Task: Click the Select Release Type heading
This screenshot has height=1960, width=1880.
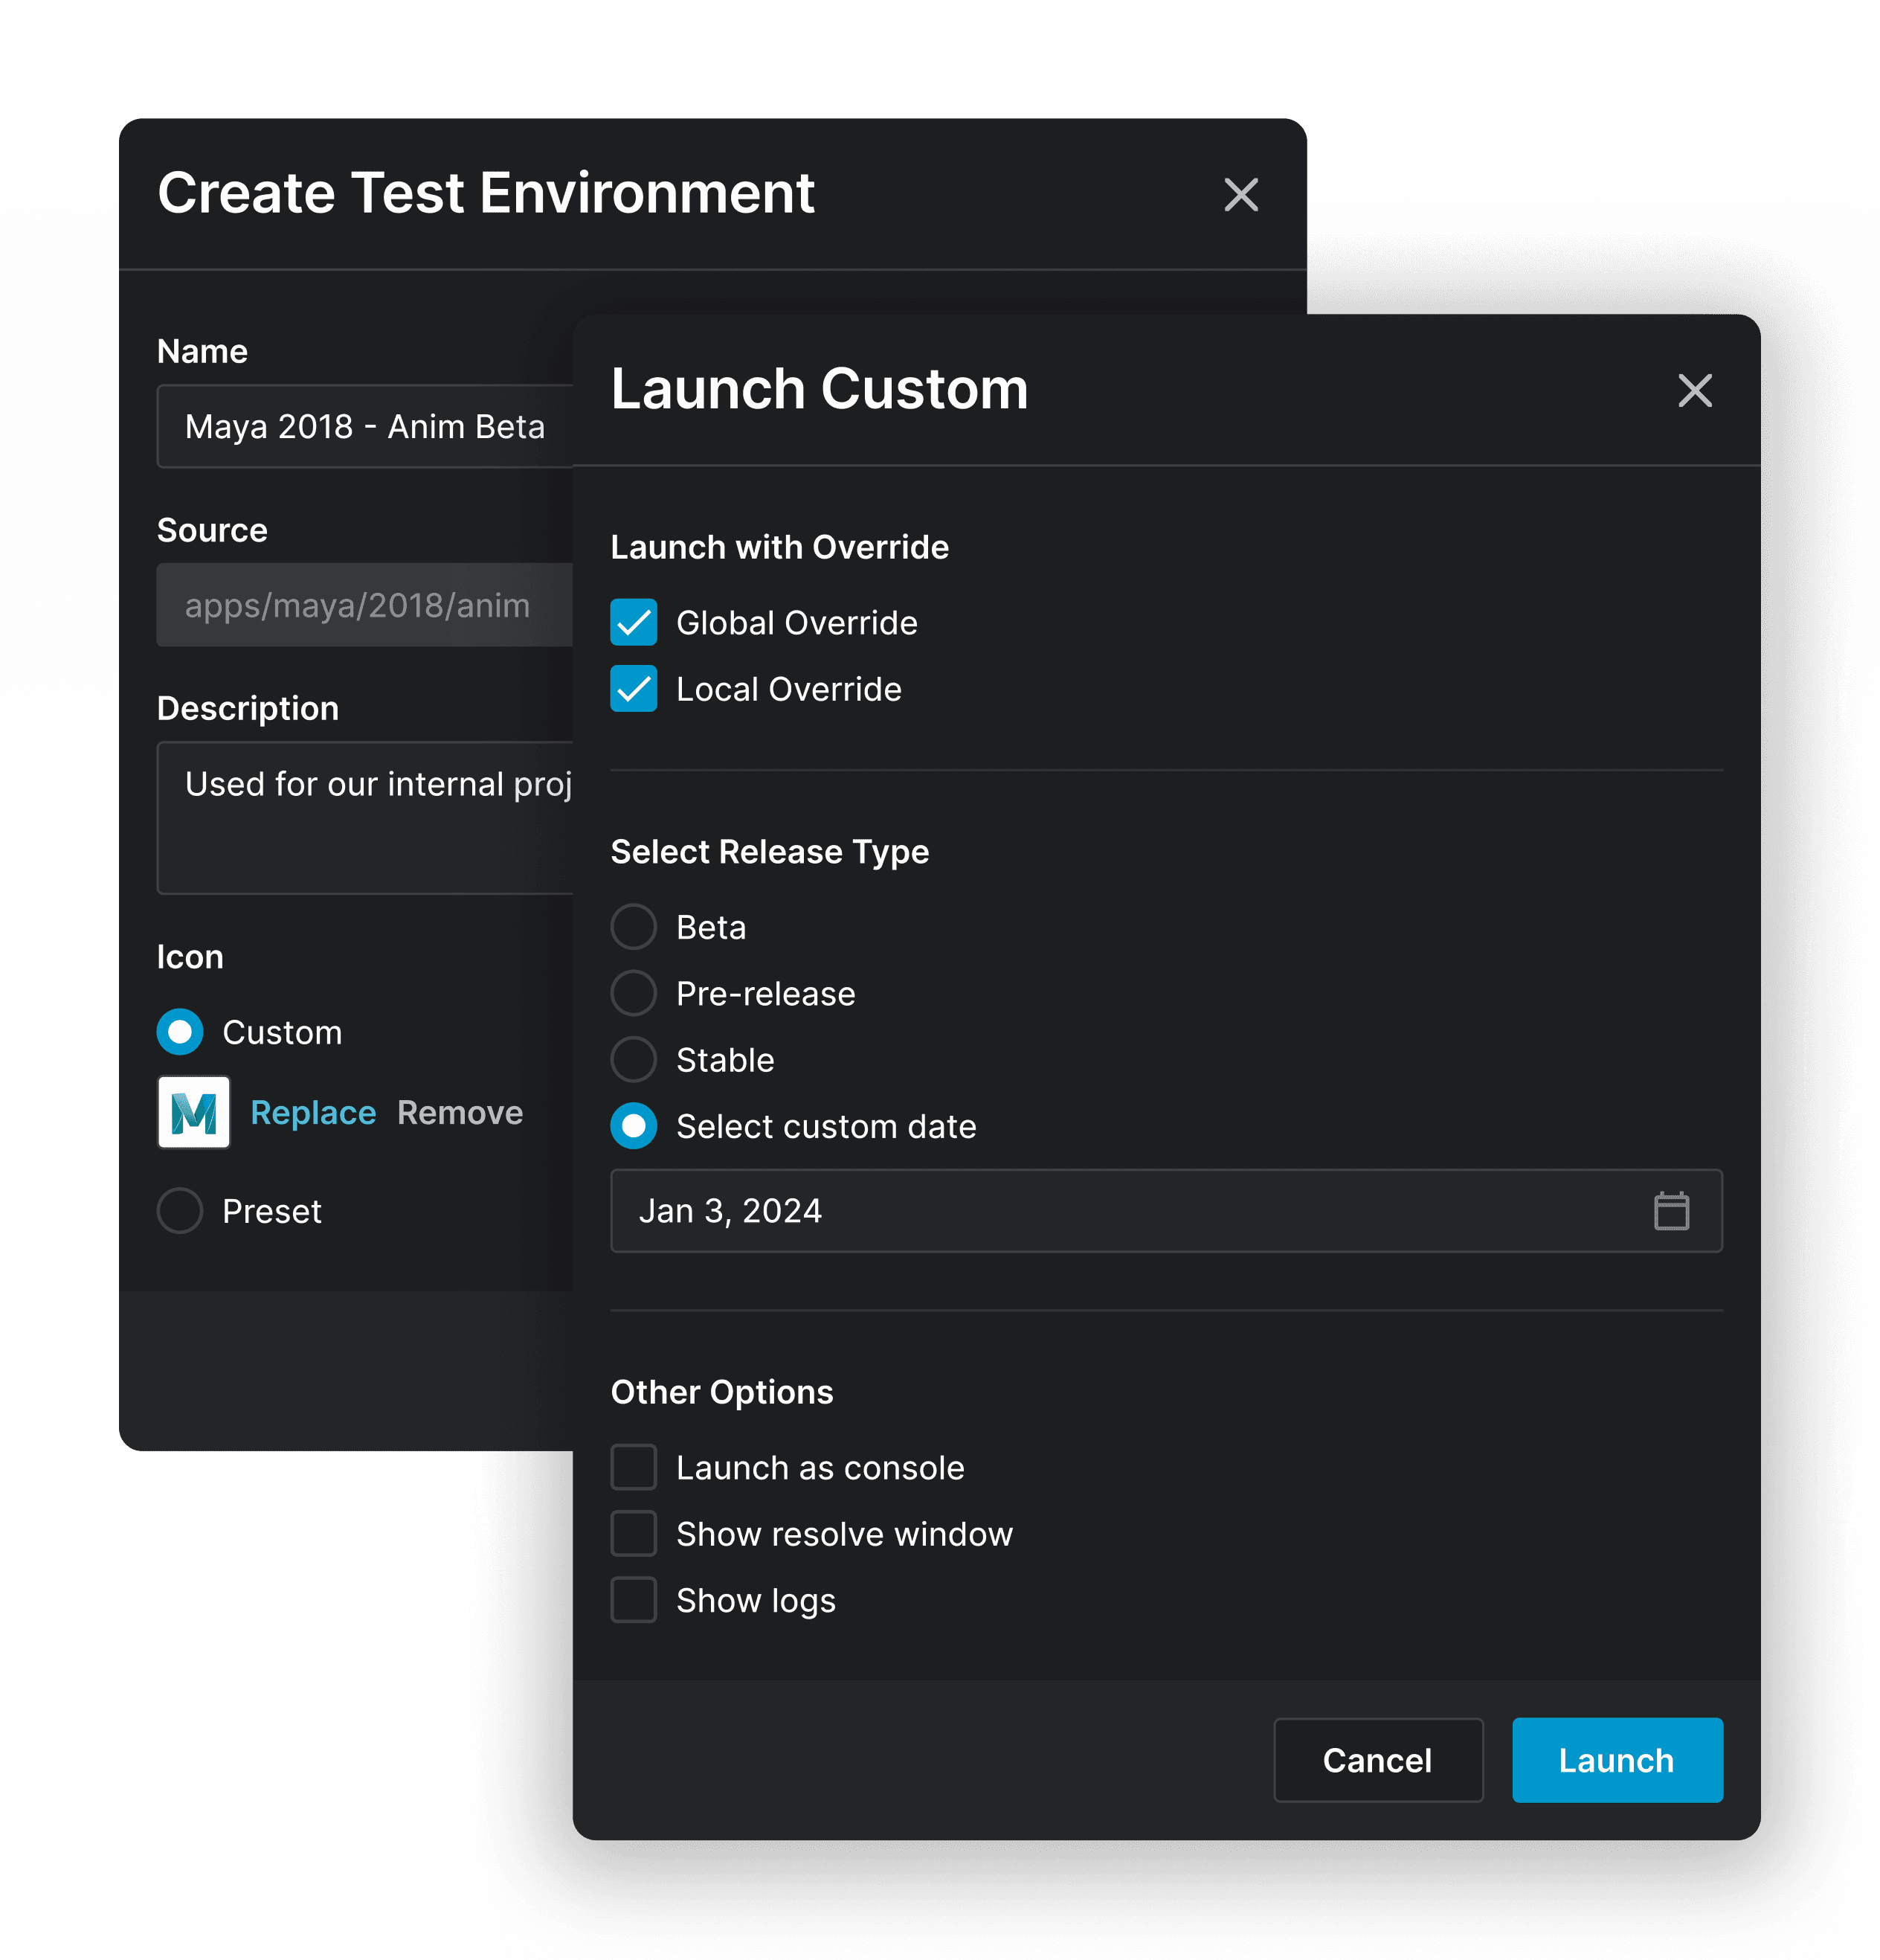Action: 769,851
